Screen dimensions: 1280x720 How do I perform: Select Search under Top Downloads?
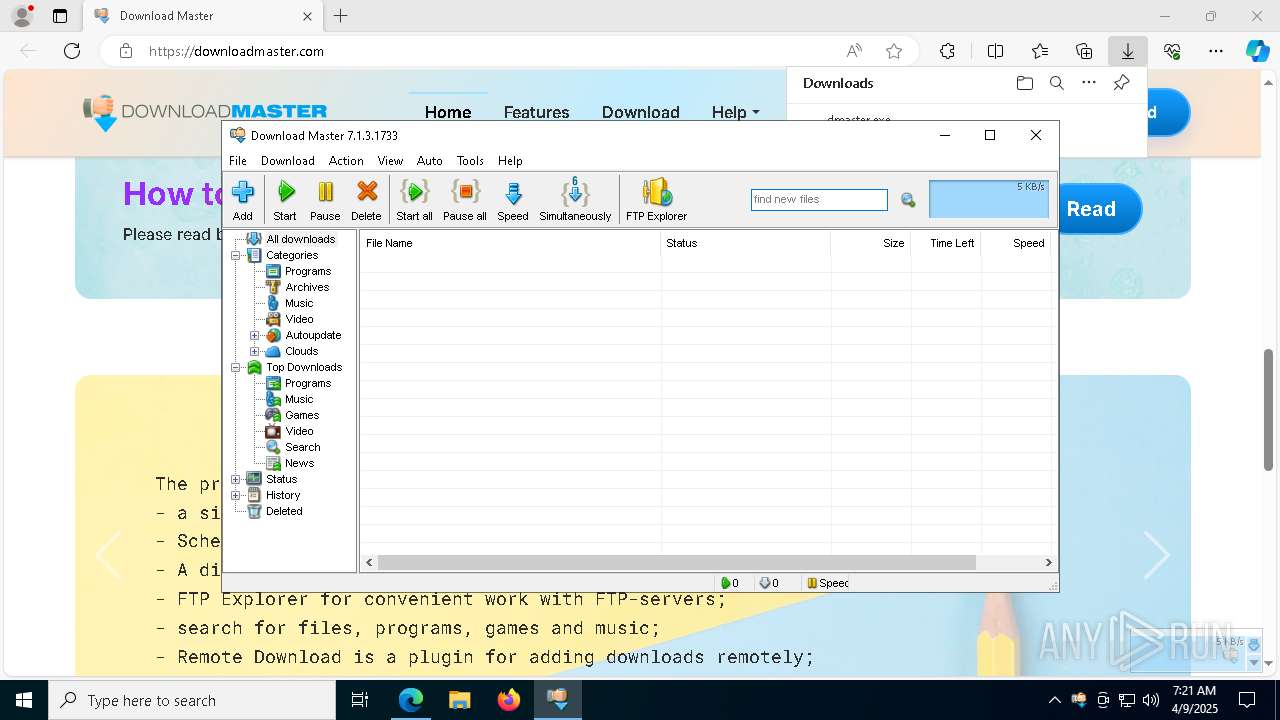(302, 447)
